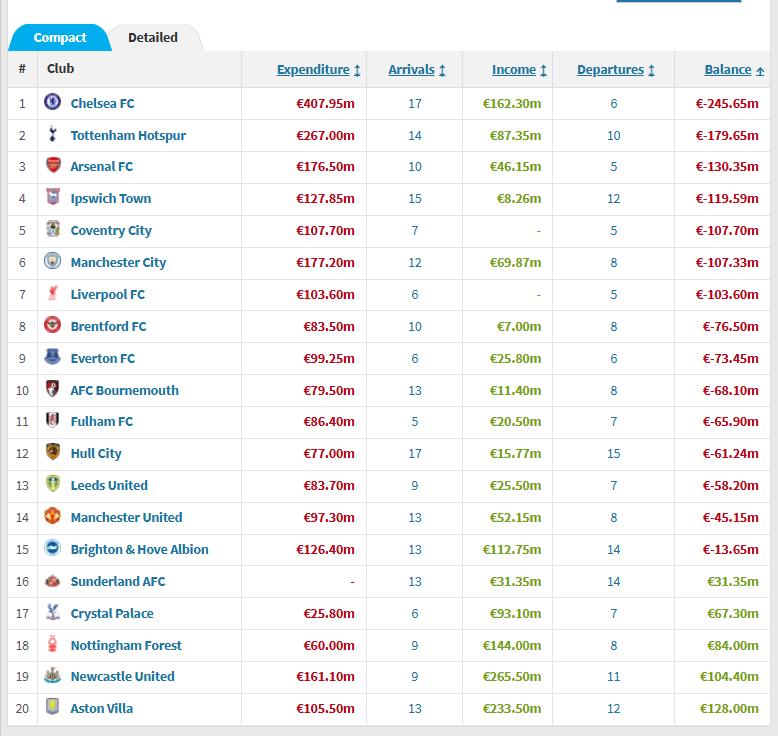Click Newcastle's €265.50m income value
The width and height of the screenshot is (778, 736).
click(512, 676)
